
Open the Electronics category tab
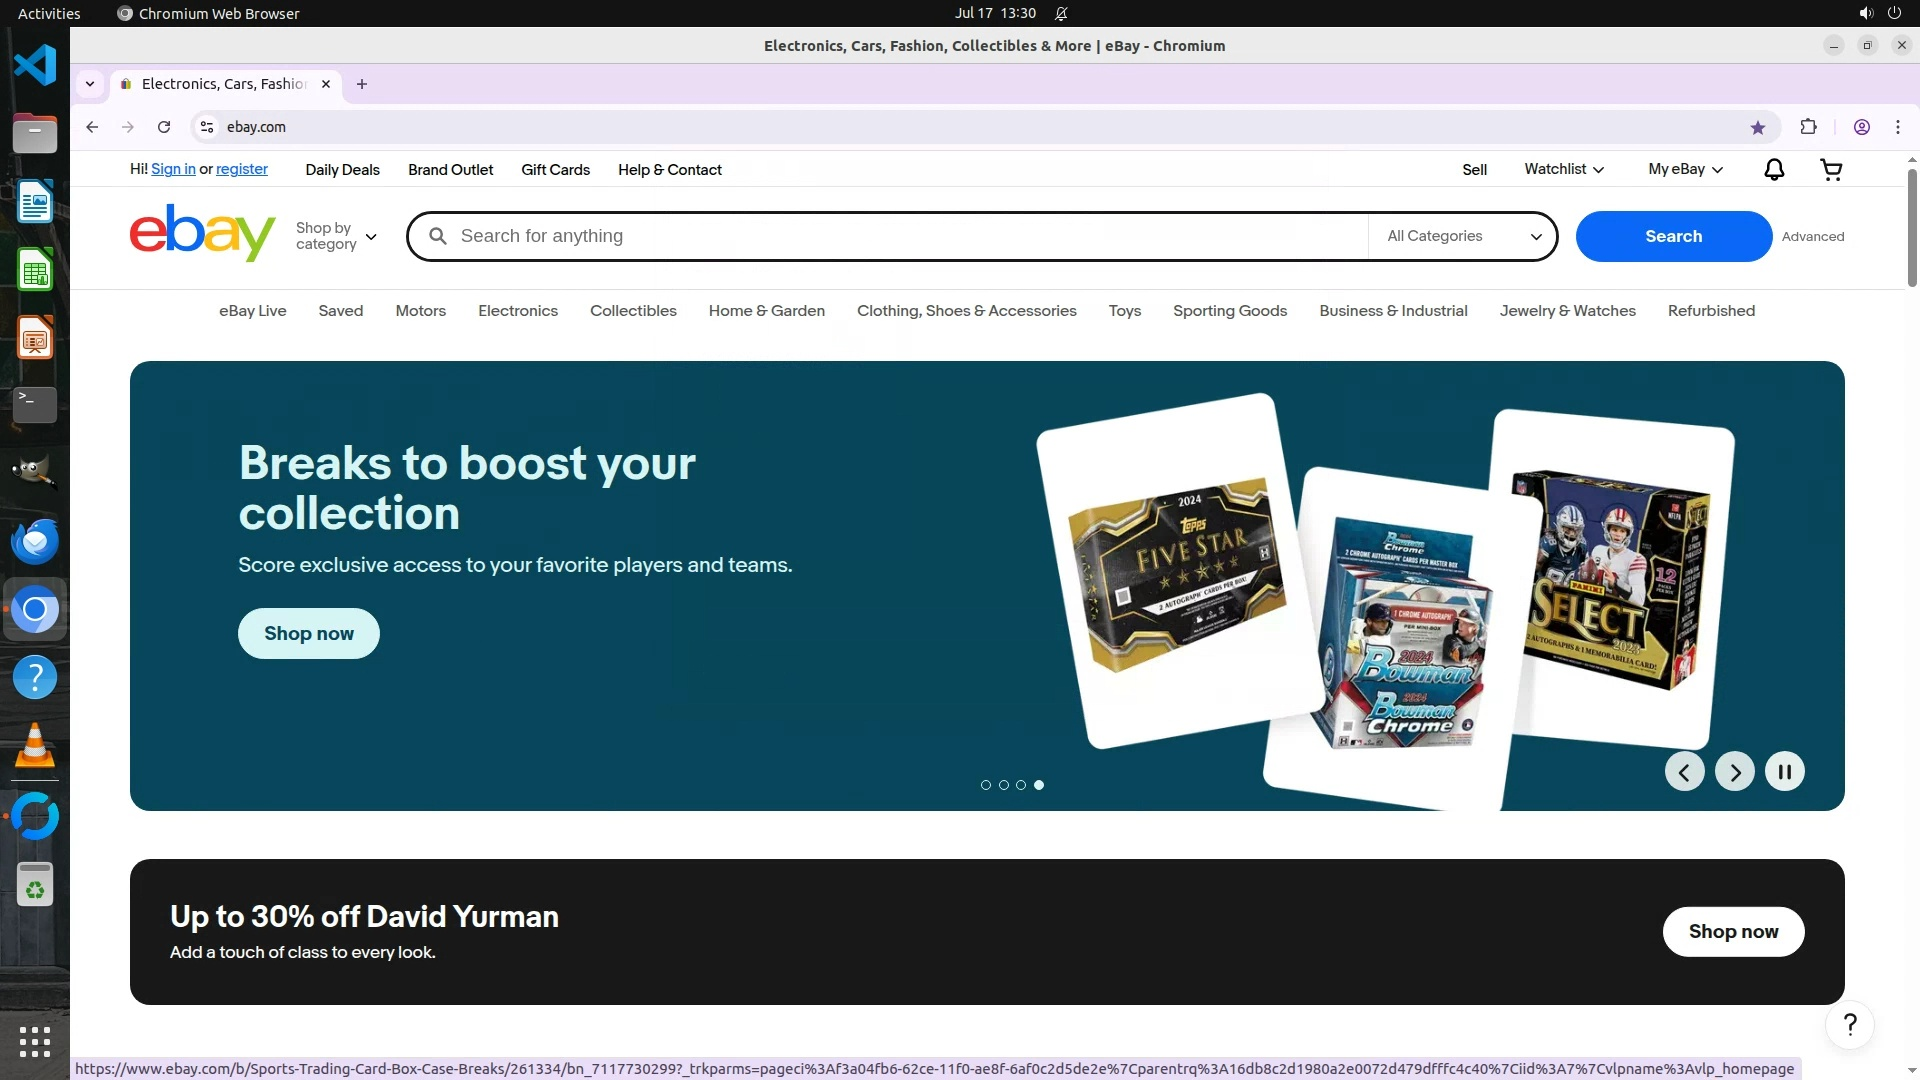(x=518, y=311)
